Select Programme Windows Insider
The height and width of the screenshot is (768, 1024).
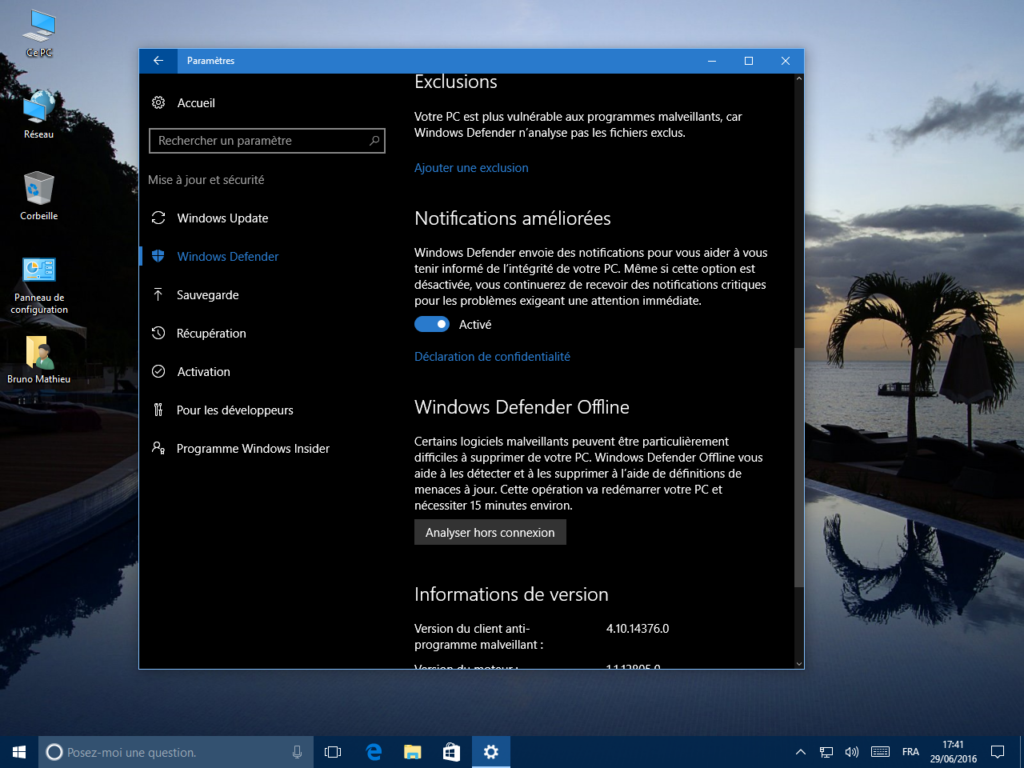click(251, 448)
